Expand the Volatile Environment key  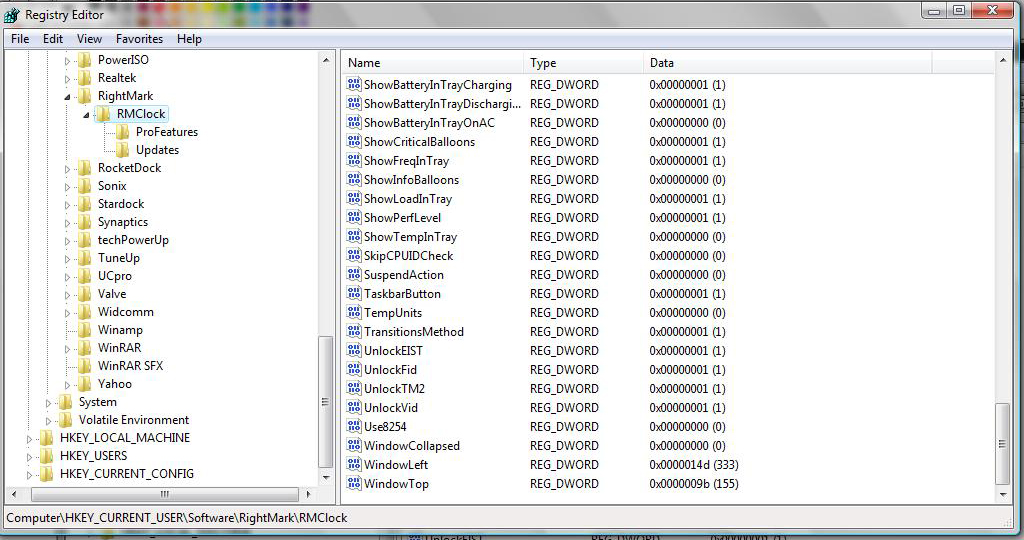point(48,421)
